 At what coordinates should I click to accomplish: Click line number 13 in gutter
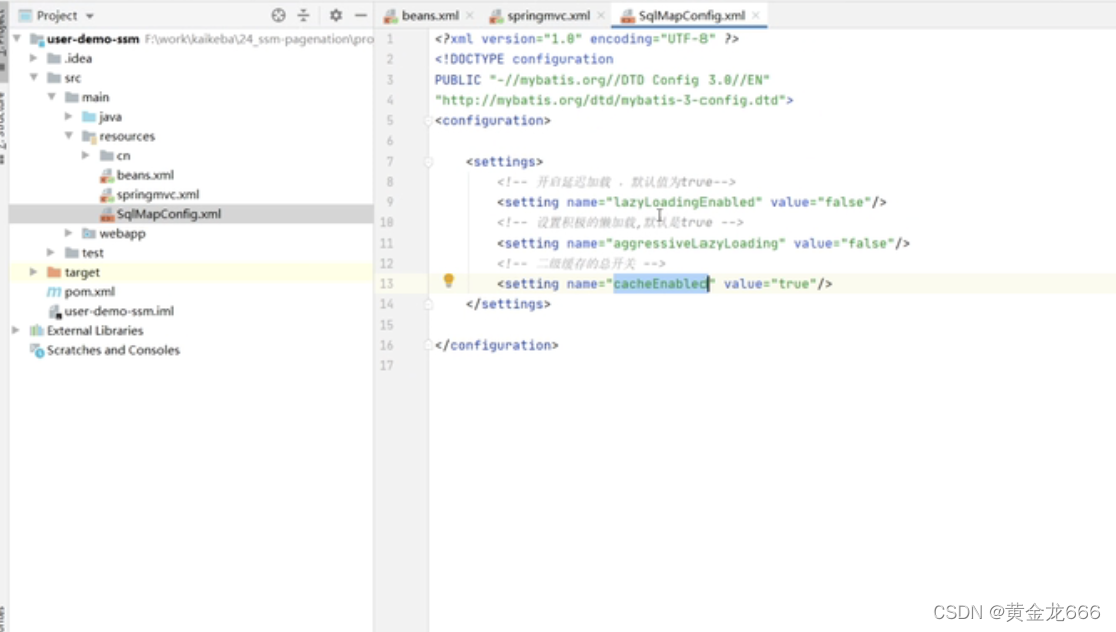(386, 284)
